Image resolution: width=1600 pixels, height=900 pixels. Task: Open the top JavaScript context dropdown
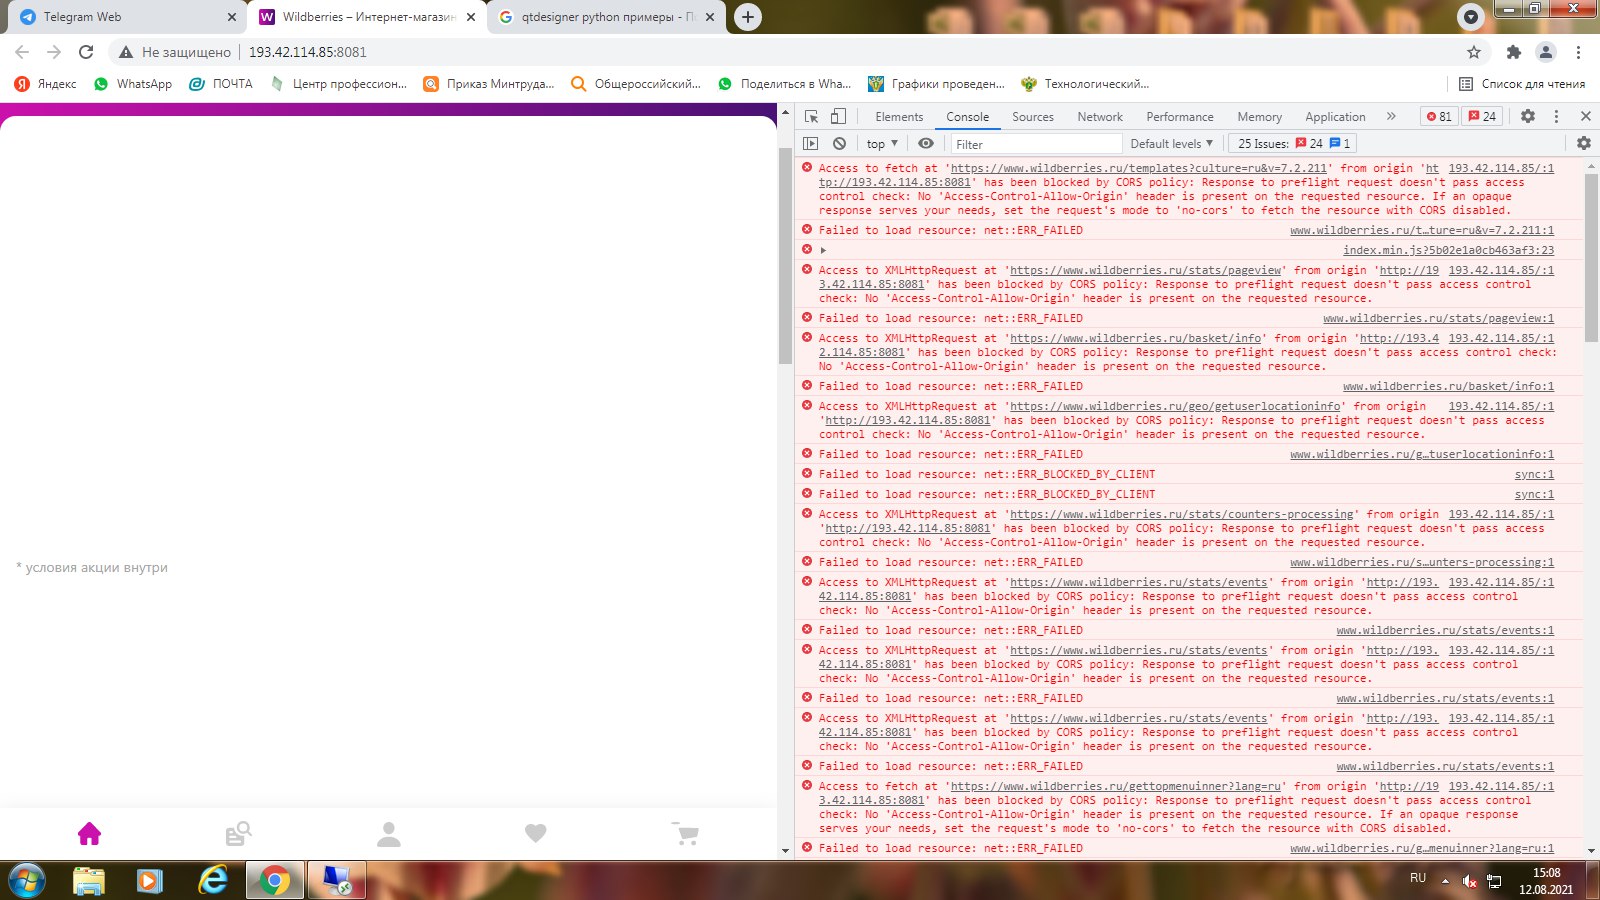[882, 143]
